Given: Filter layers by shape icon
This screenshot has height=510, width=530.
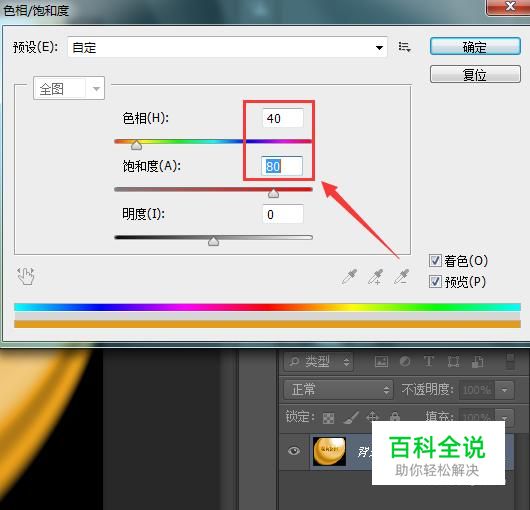Looking at the screenshot, I should coord(453,362).
